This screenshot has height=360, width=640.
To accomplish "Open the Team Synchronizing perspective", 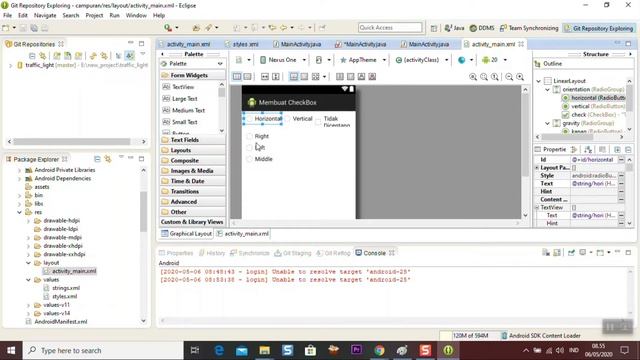I will (529, 28).
